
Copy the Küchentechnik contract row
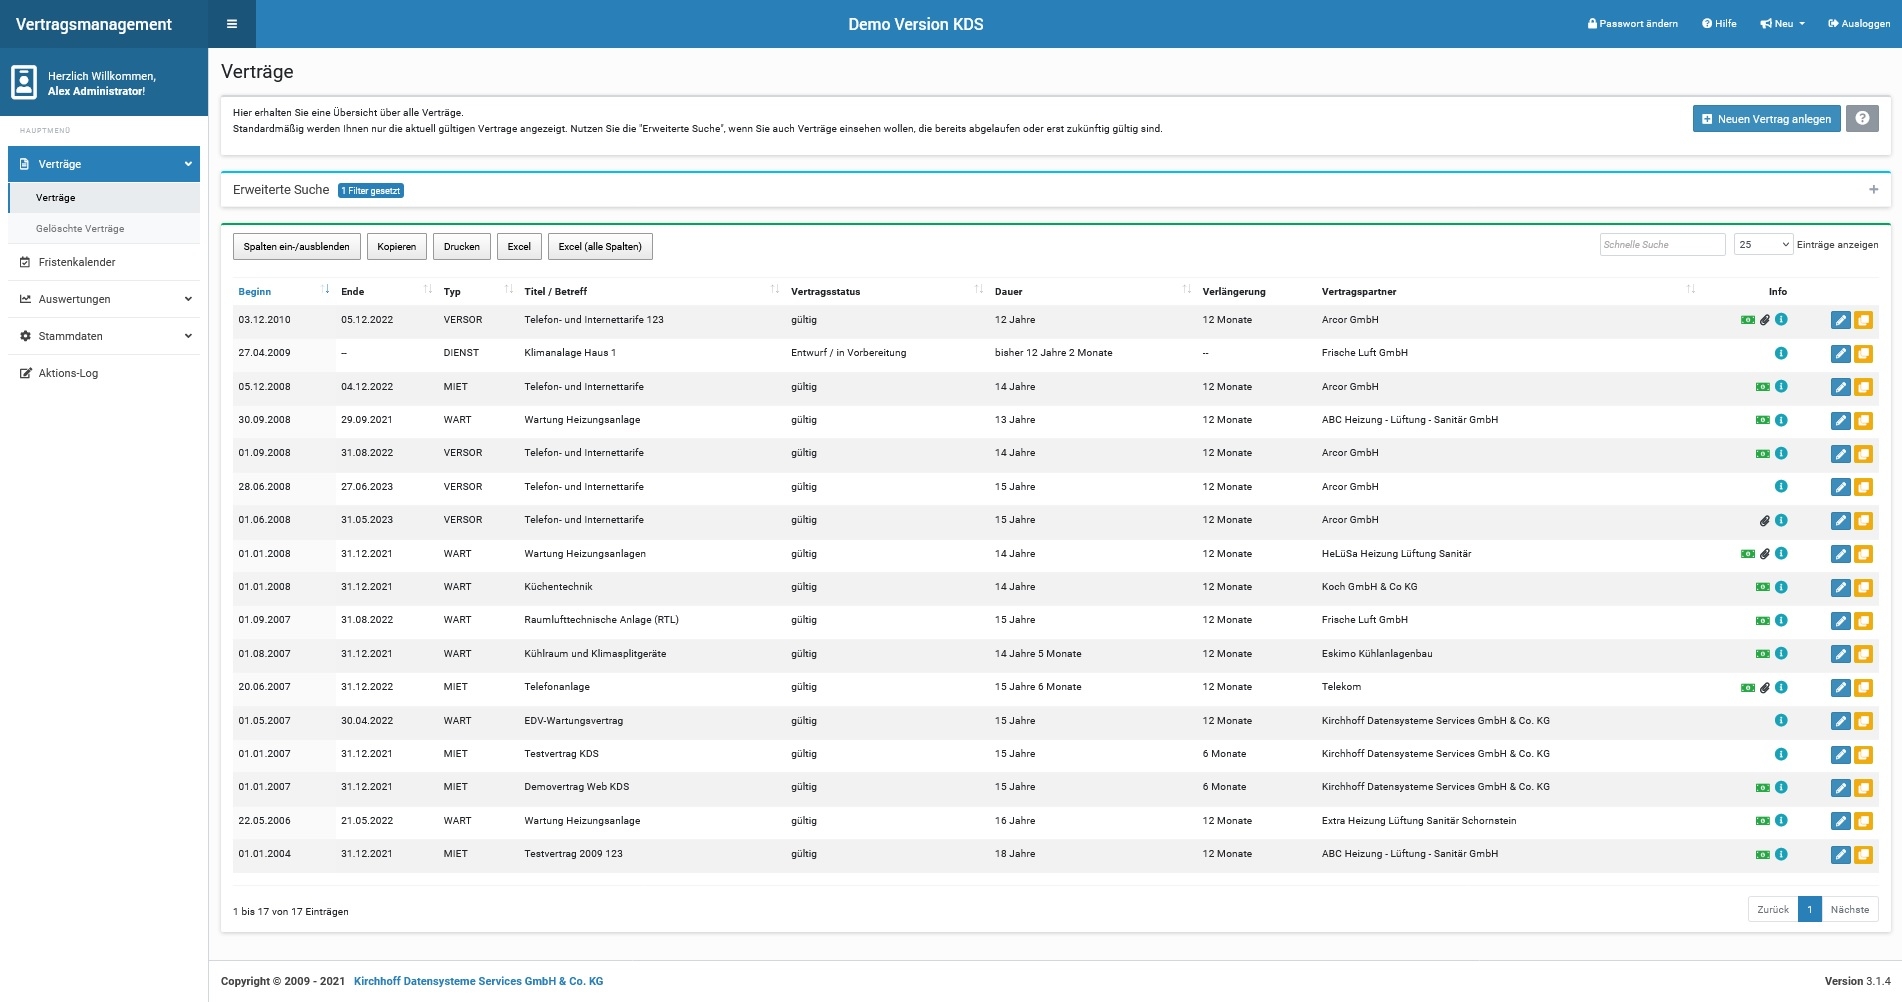click(x=1863, y=588)
